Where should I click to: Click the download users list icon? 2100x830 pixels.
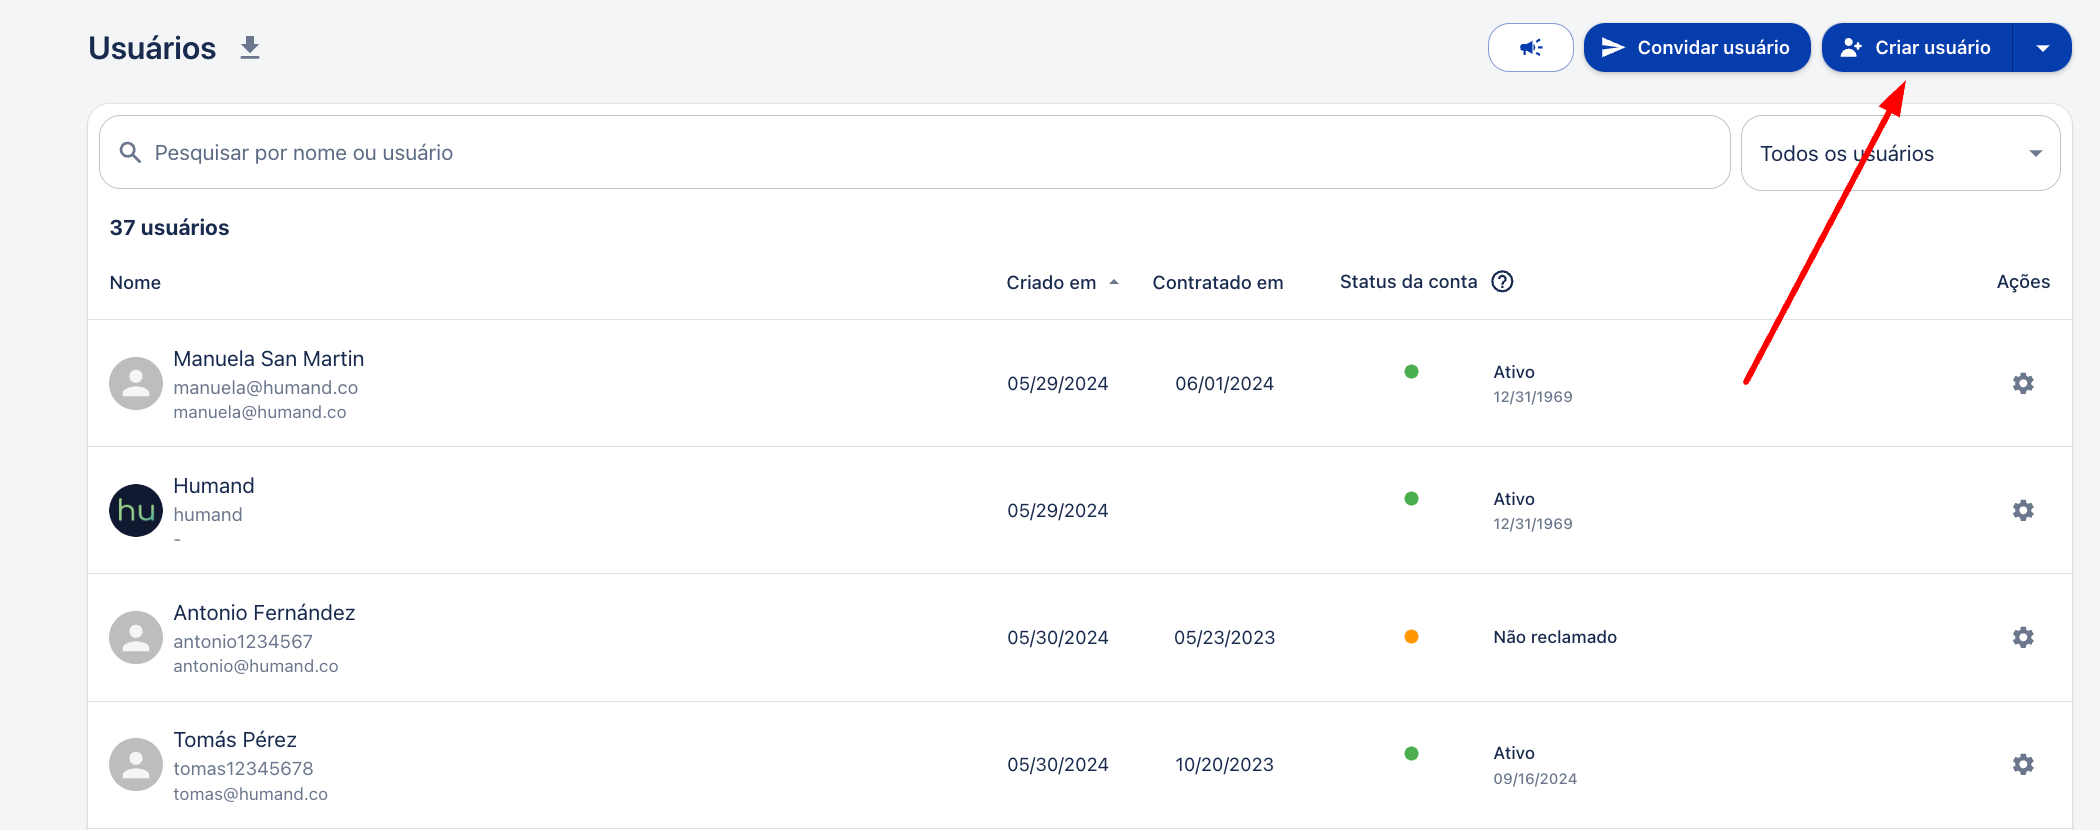(x=250, y=48)
